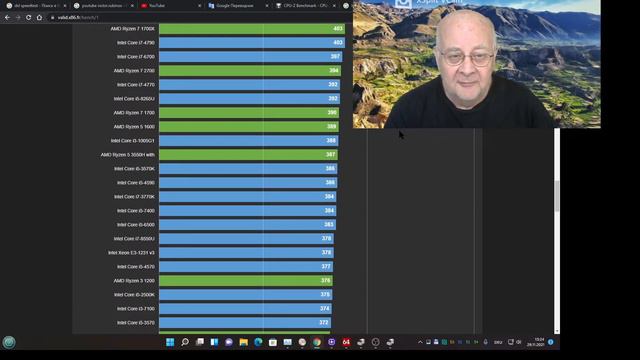
Task: Open the red 64 app in the taskbar
Action: tap(346, 342)
